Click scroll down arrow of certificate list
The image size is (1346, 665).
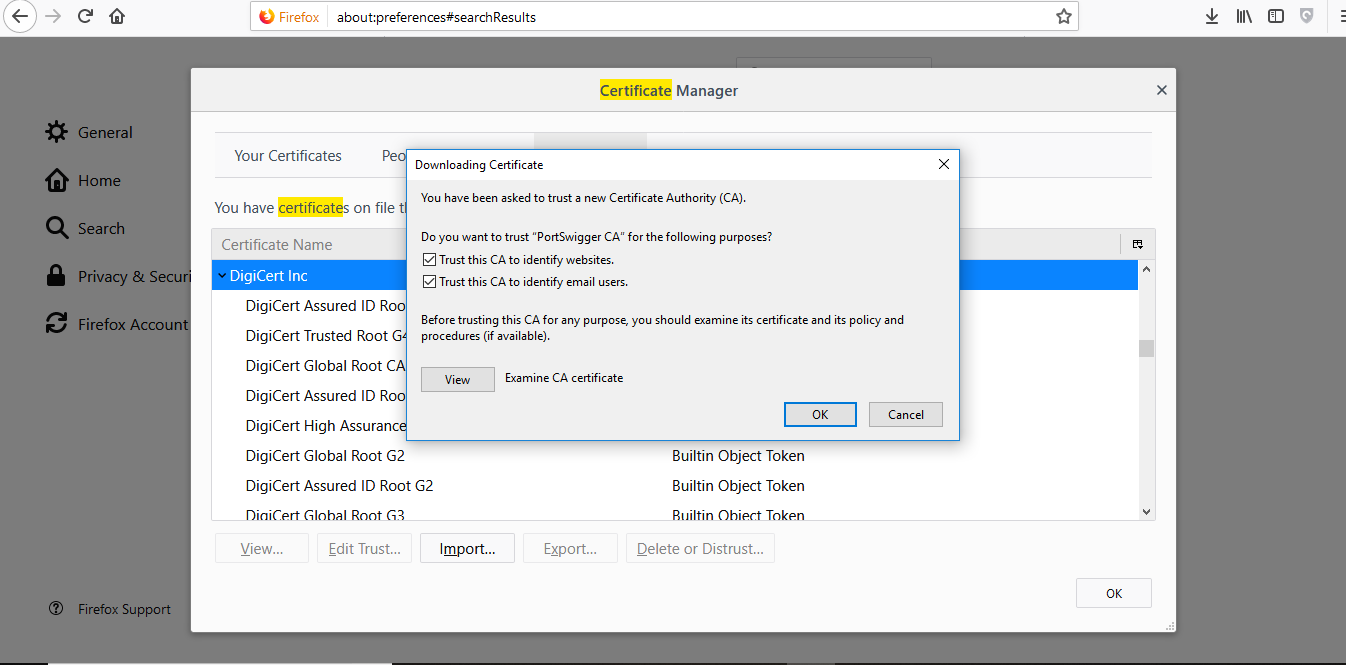point(1146,511)
